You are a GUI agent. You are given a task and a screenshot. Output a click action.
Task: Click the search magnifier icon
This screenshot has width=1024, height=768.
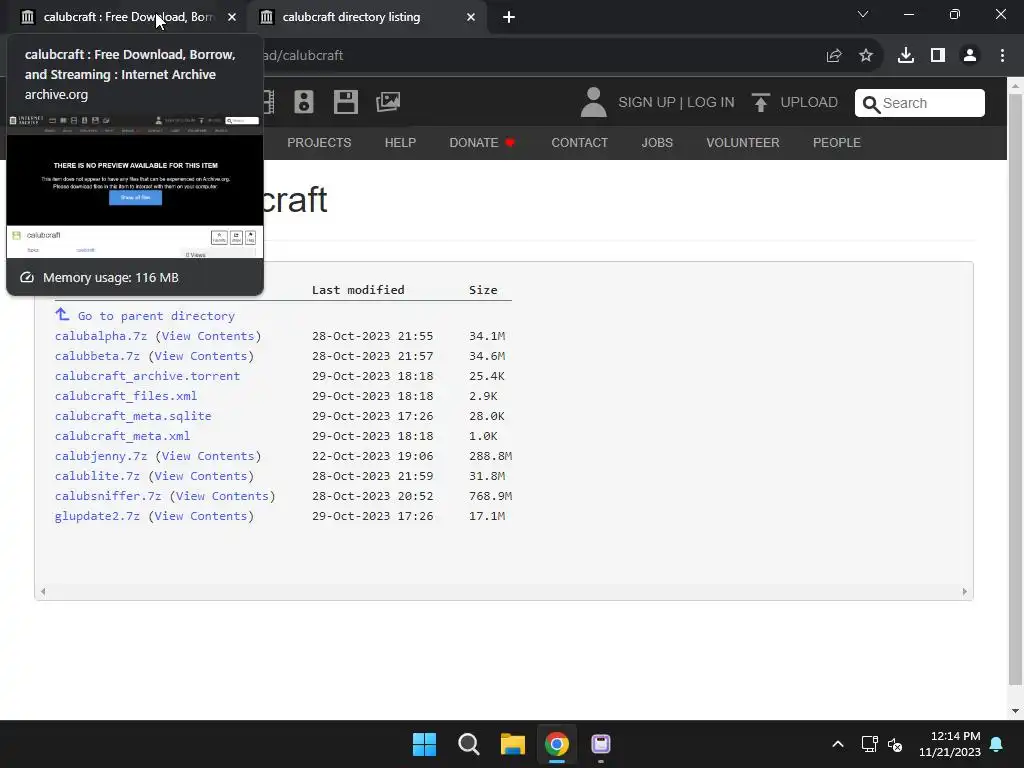(871, 104)
